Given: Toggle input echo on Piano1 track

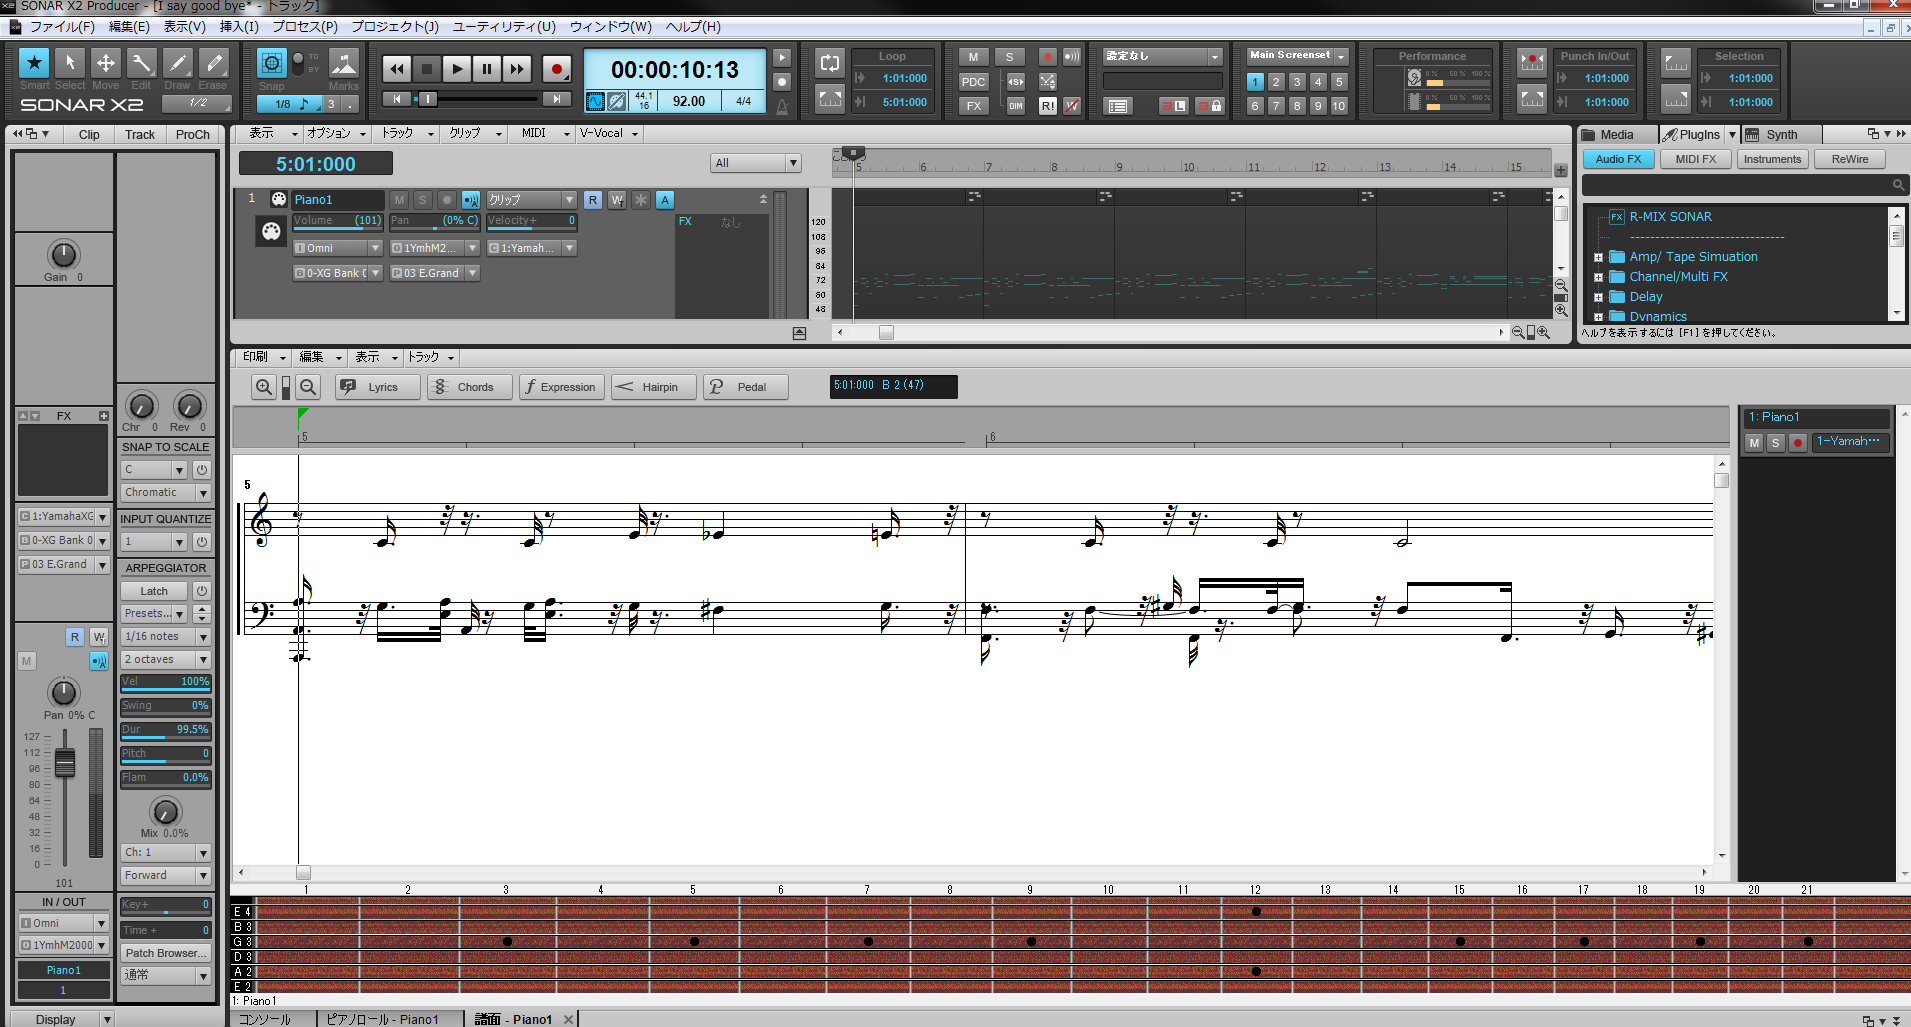Looking at the screenshot, I should pos(471,200).
